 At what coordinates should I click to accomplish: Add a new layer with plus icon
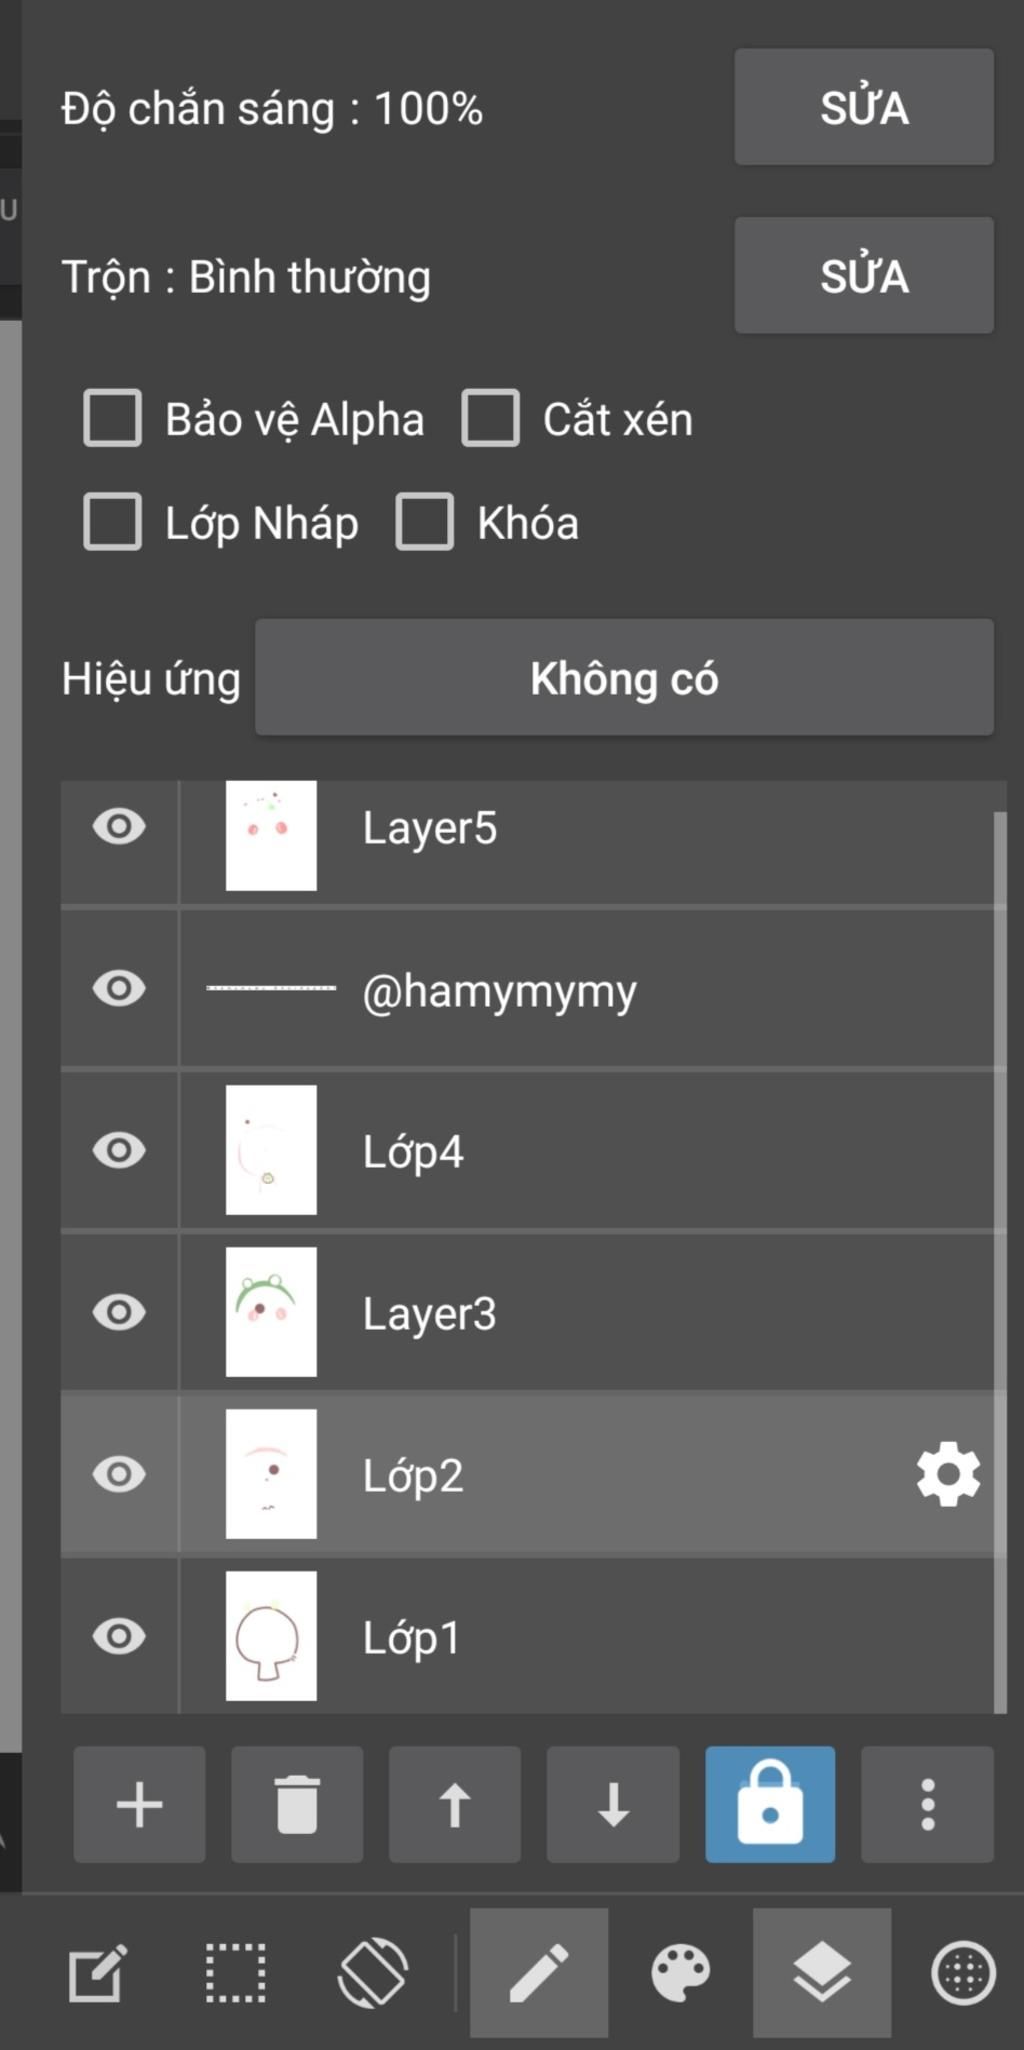[139, 1805]
